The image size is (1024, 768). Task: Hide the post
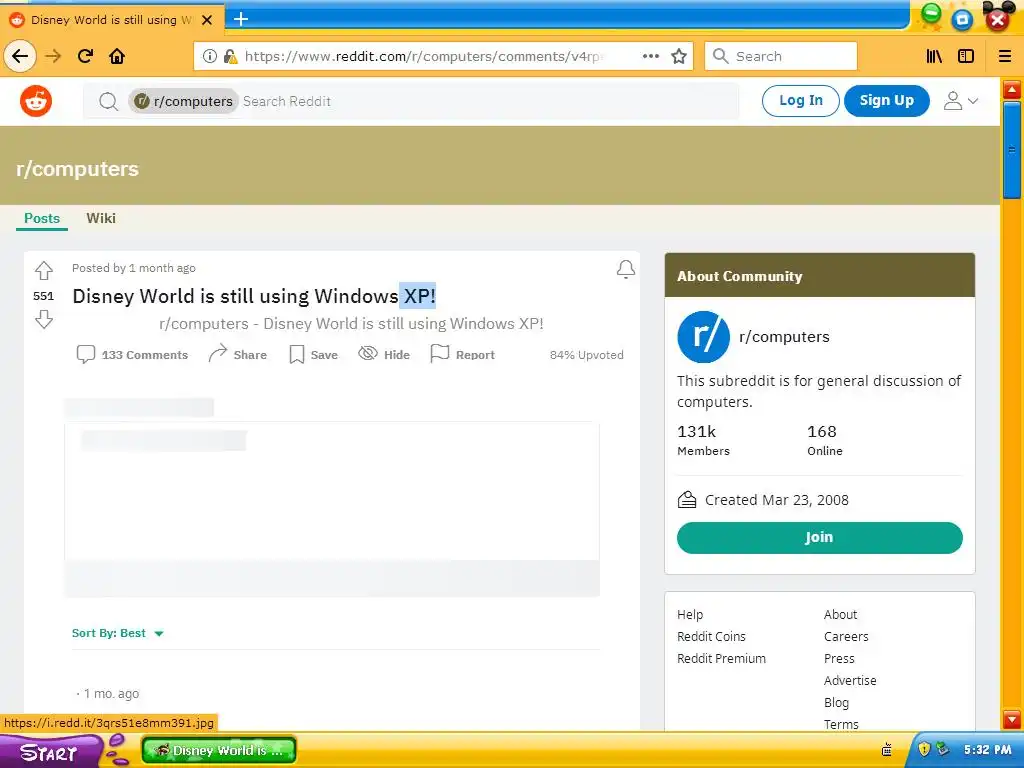click(384, 354)
